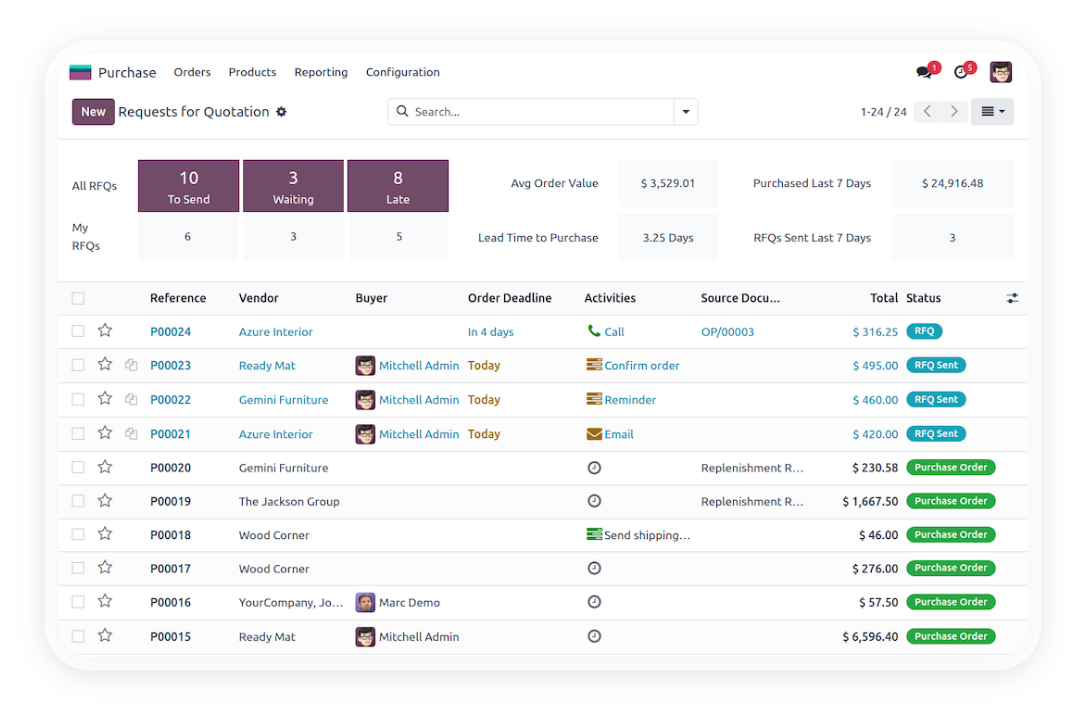This screenshot has height=720, width=1086.
Task: Click the New button
Action: click(93, 112)
